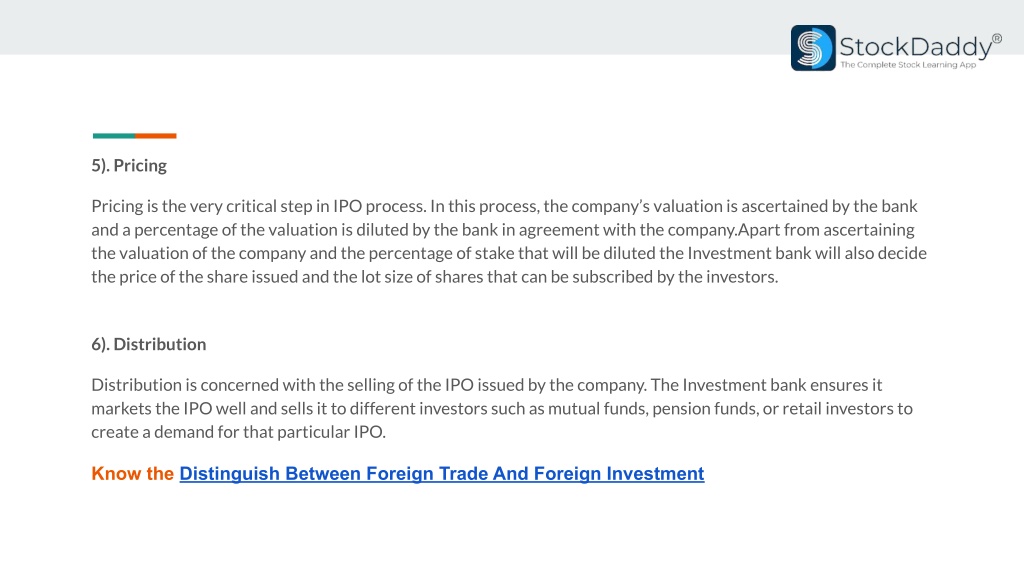Click the line starting 'Distribution is concerned with the selling'
Image resolution: width=1024 pixels, height=576 pixels.
[x=487, y=385]
